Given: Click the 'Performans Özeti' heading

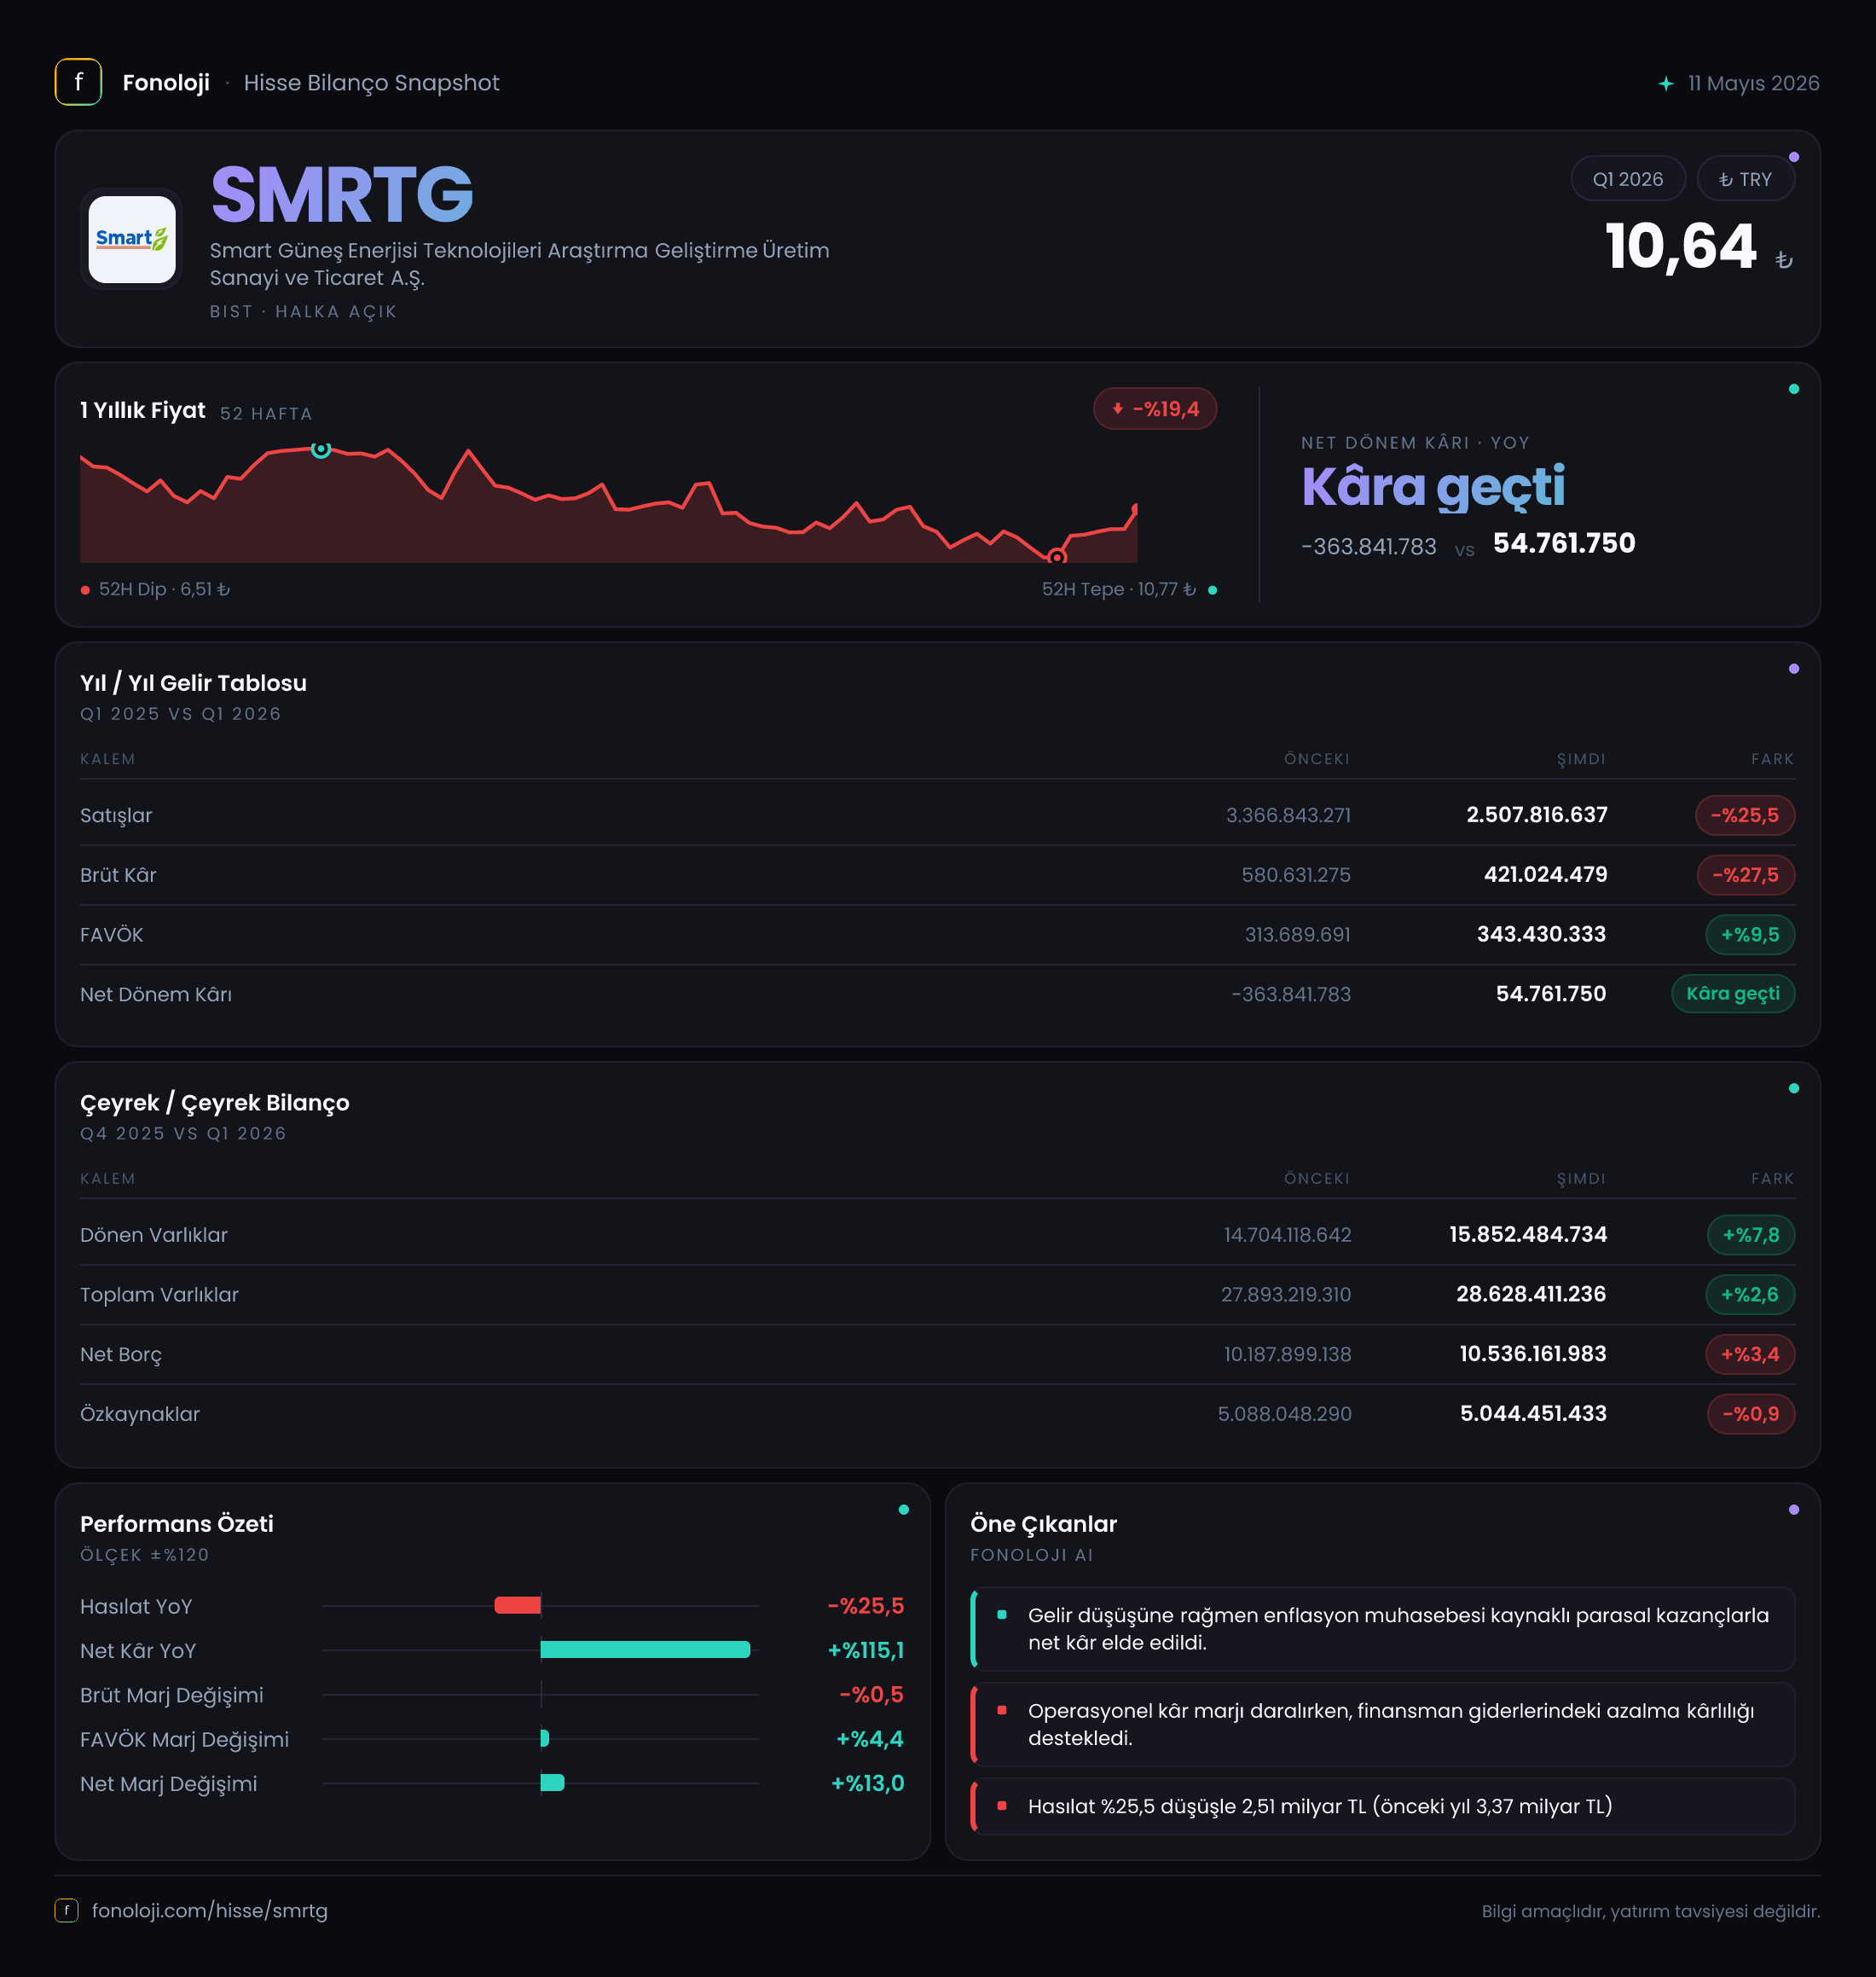Looking at the screenshot, I should (177, 1524).
